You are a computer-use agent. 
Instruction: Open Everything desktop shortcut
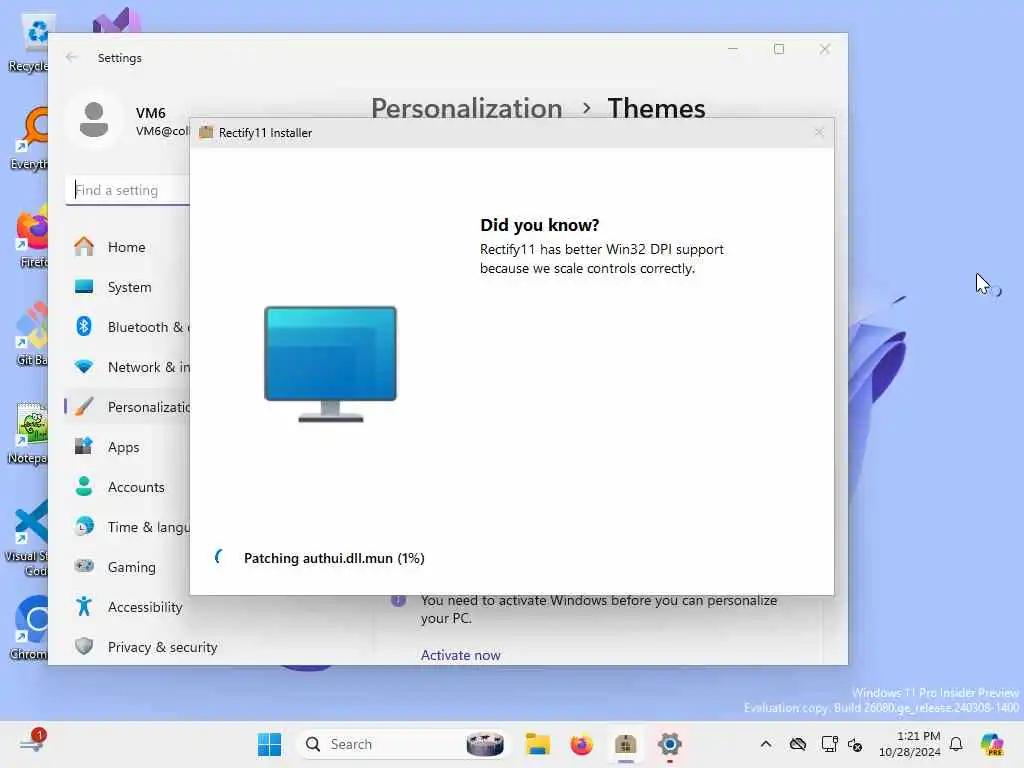[29, 140]
